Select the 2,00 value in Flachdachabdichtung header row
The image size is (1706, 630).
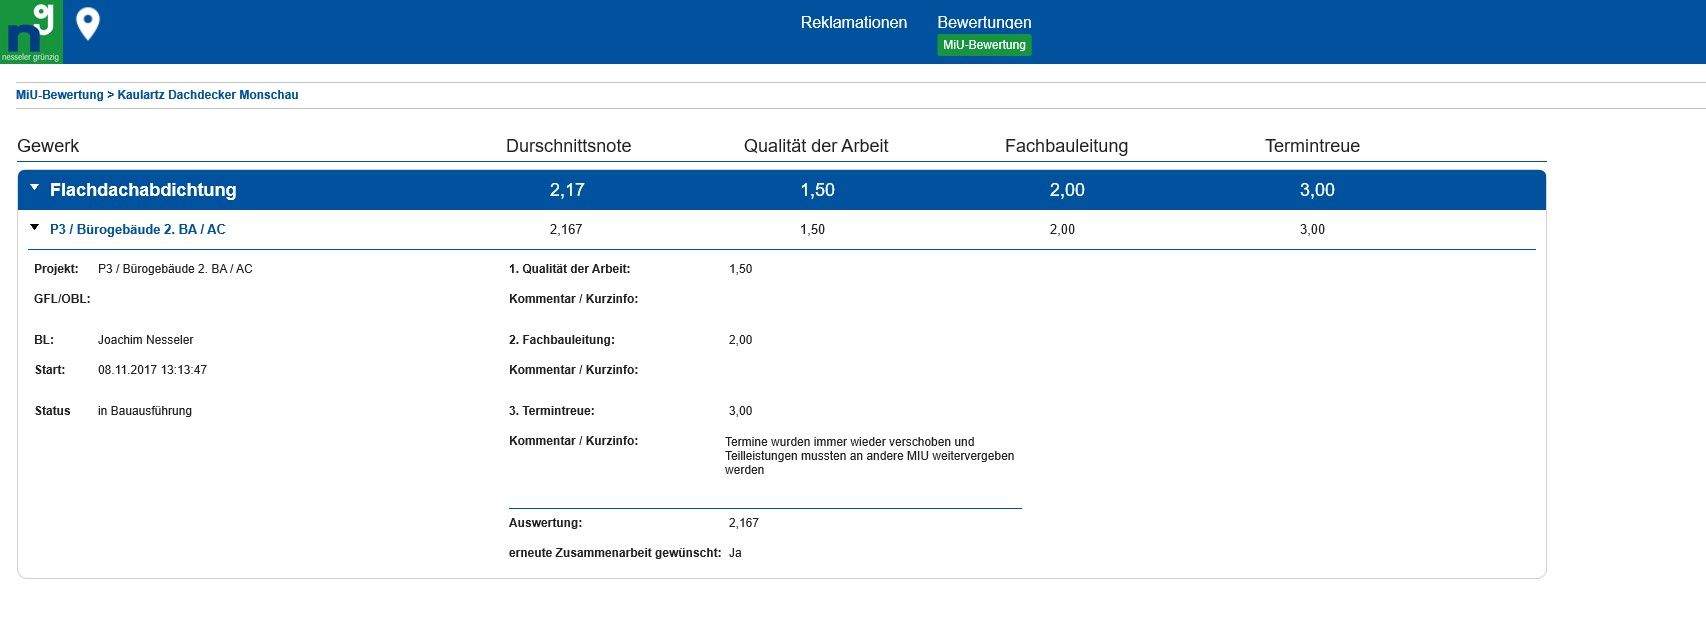(1067, 190)
